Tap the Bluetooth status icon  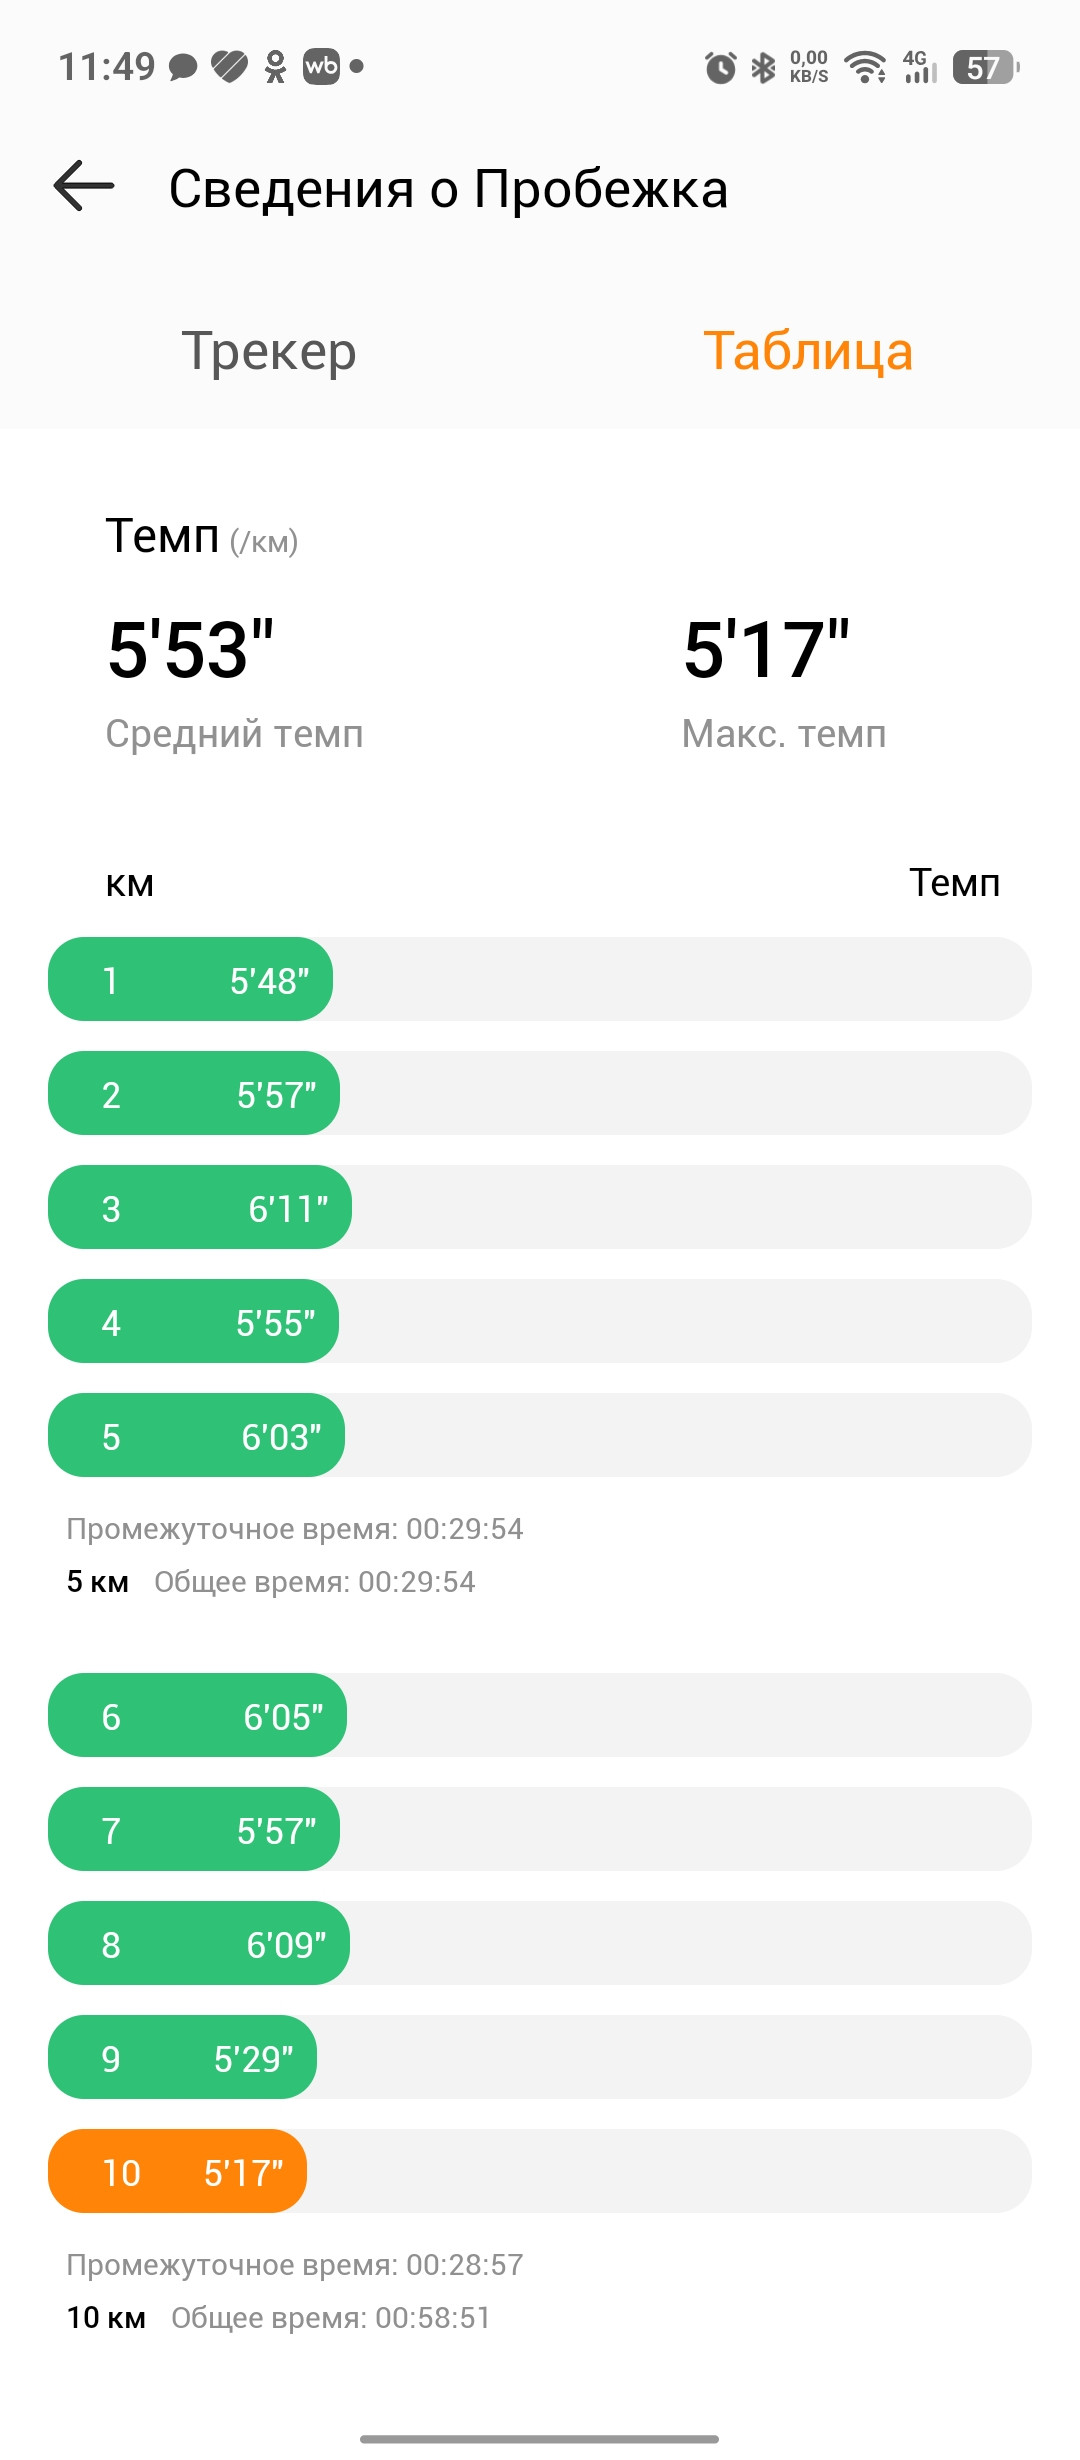tap(763, 67)
